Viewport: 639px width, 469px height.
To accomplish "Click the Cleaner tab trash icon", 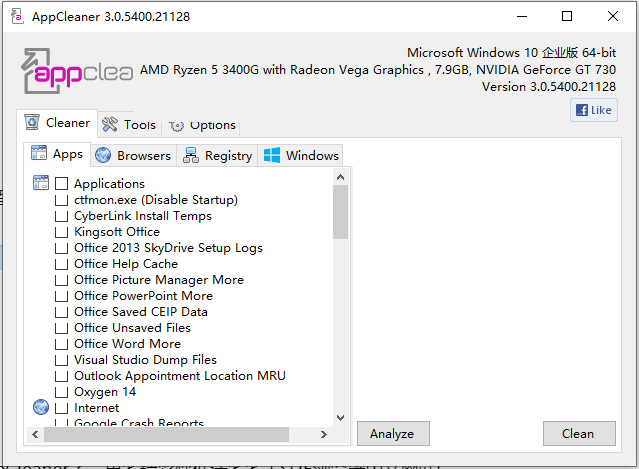I will click(x=31, y=123).
